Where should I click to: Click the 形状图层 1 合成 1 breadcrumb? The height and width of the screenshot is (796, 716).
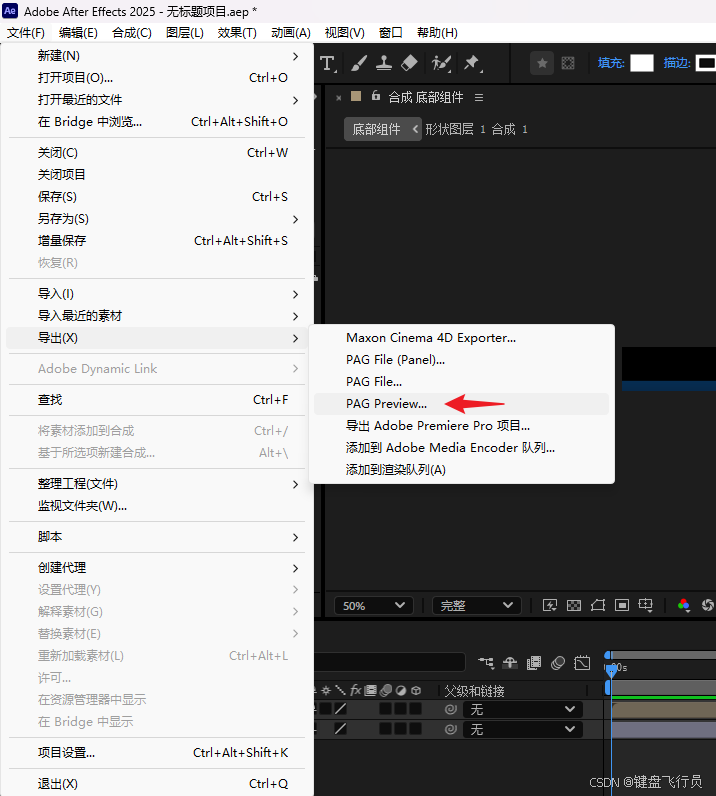[476, 129]
